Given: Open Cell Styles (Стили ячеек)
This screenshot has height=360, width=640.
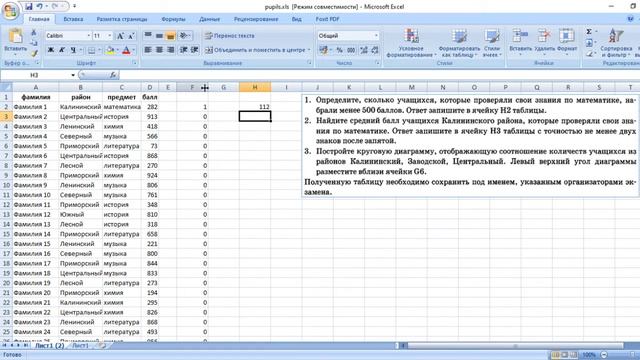Looking at the screenshot, I should coord(492,43).
